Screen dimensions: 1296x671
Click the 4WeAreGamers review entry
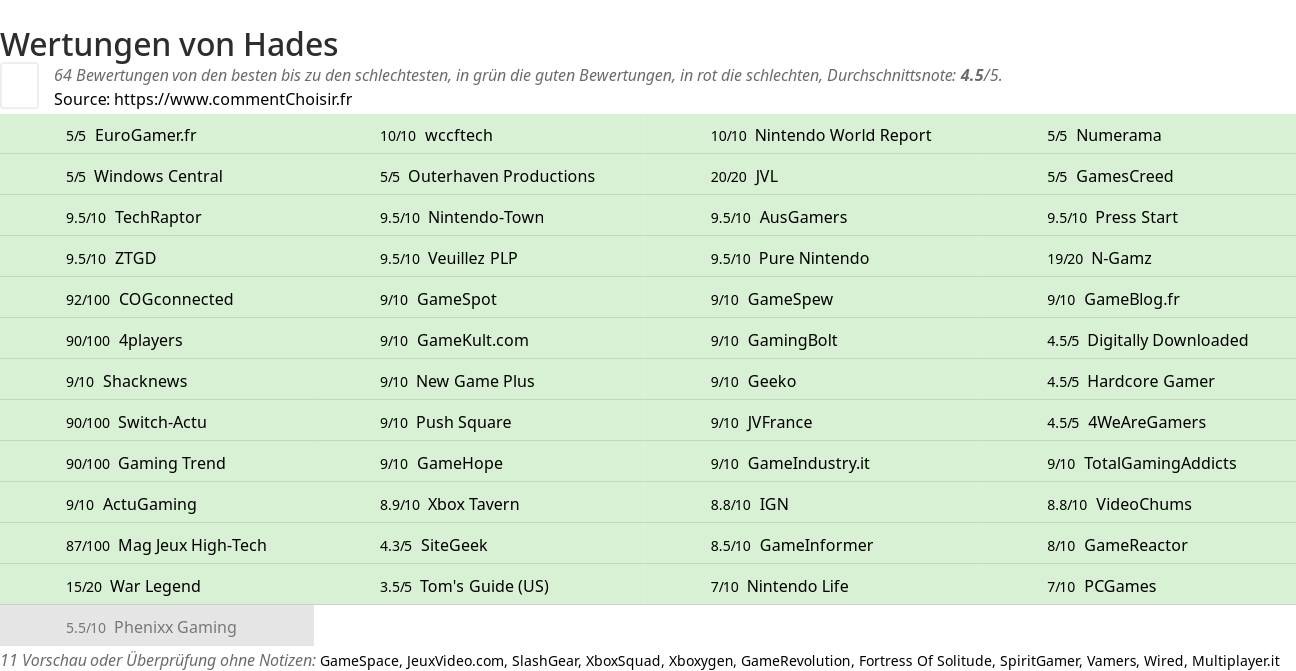pos(1127,422)
